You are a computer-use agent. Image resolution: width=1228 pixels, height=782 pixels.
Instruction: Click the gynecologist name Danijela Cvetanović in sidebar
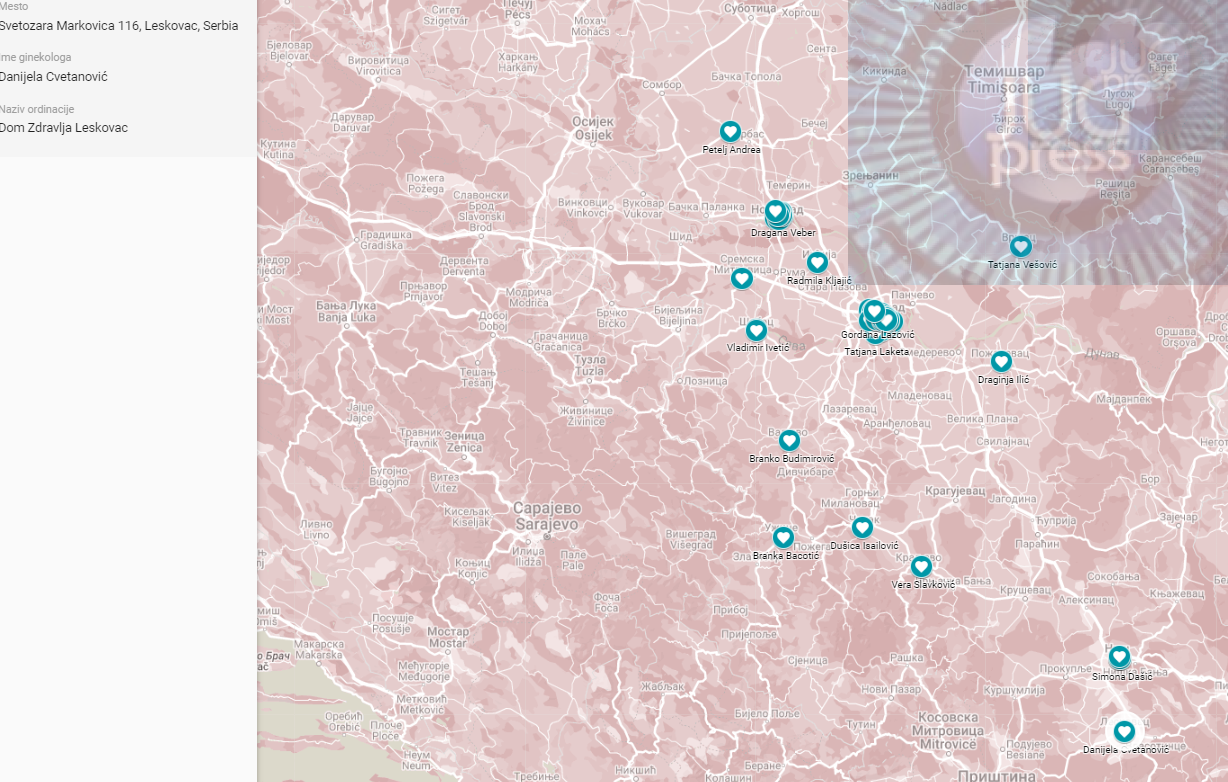tap(54, 76)
